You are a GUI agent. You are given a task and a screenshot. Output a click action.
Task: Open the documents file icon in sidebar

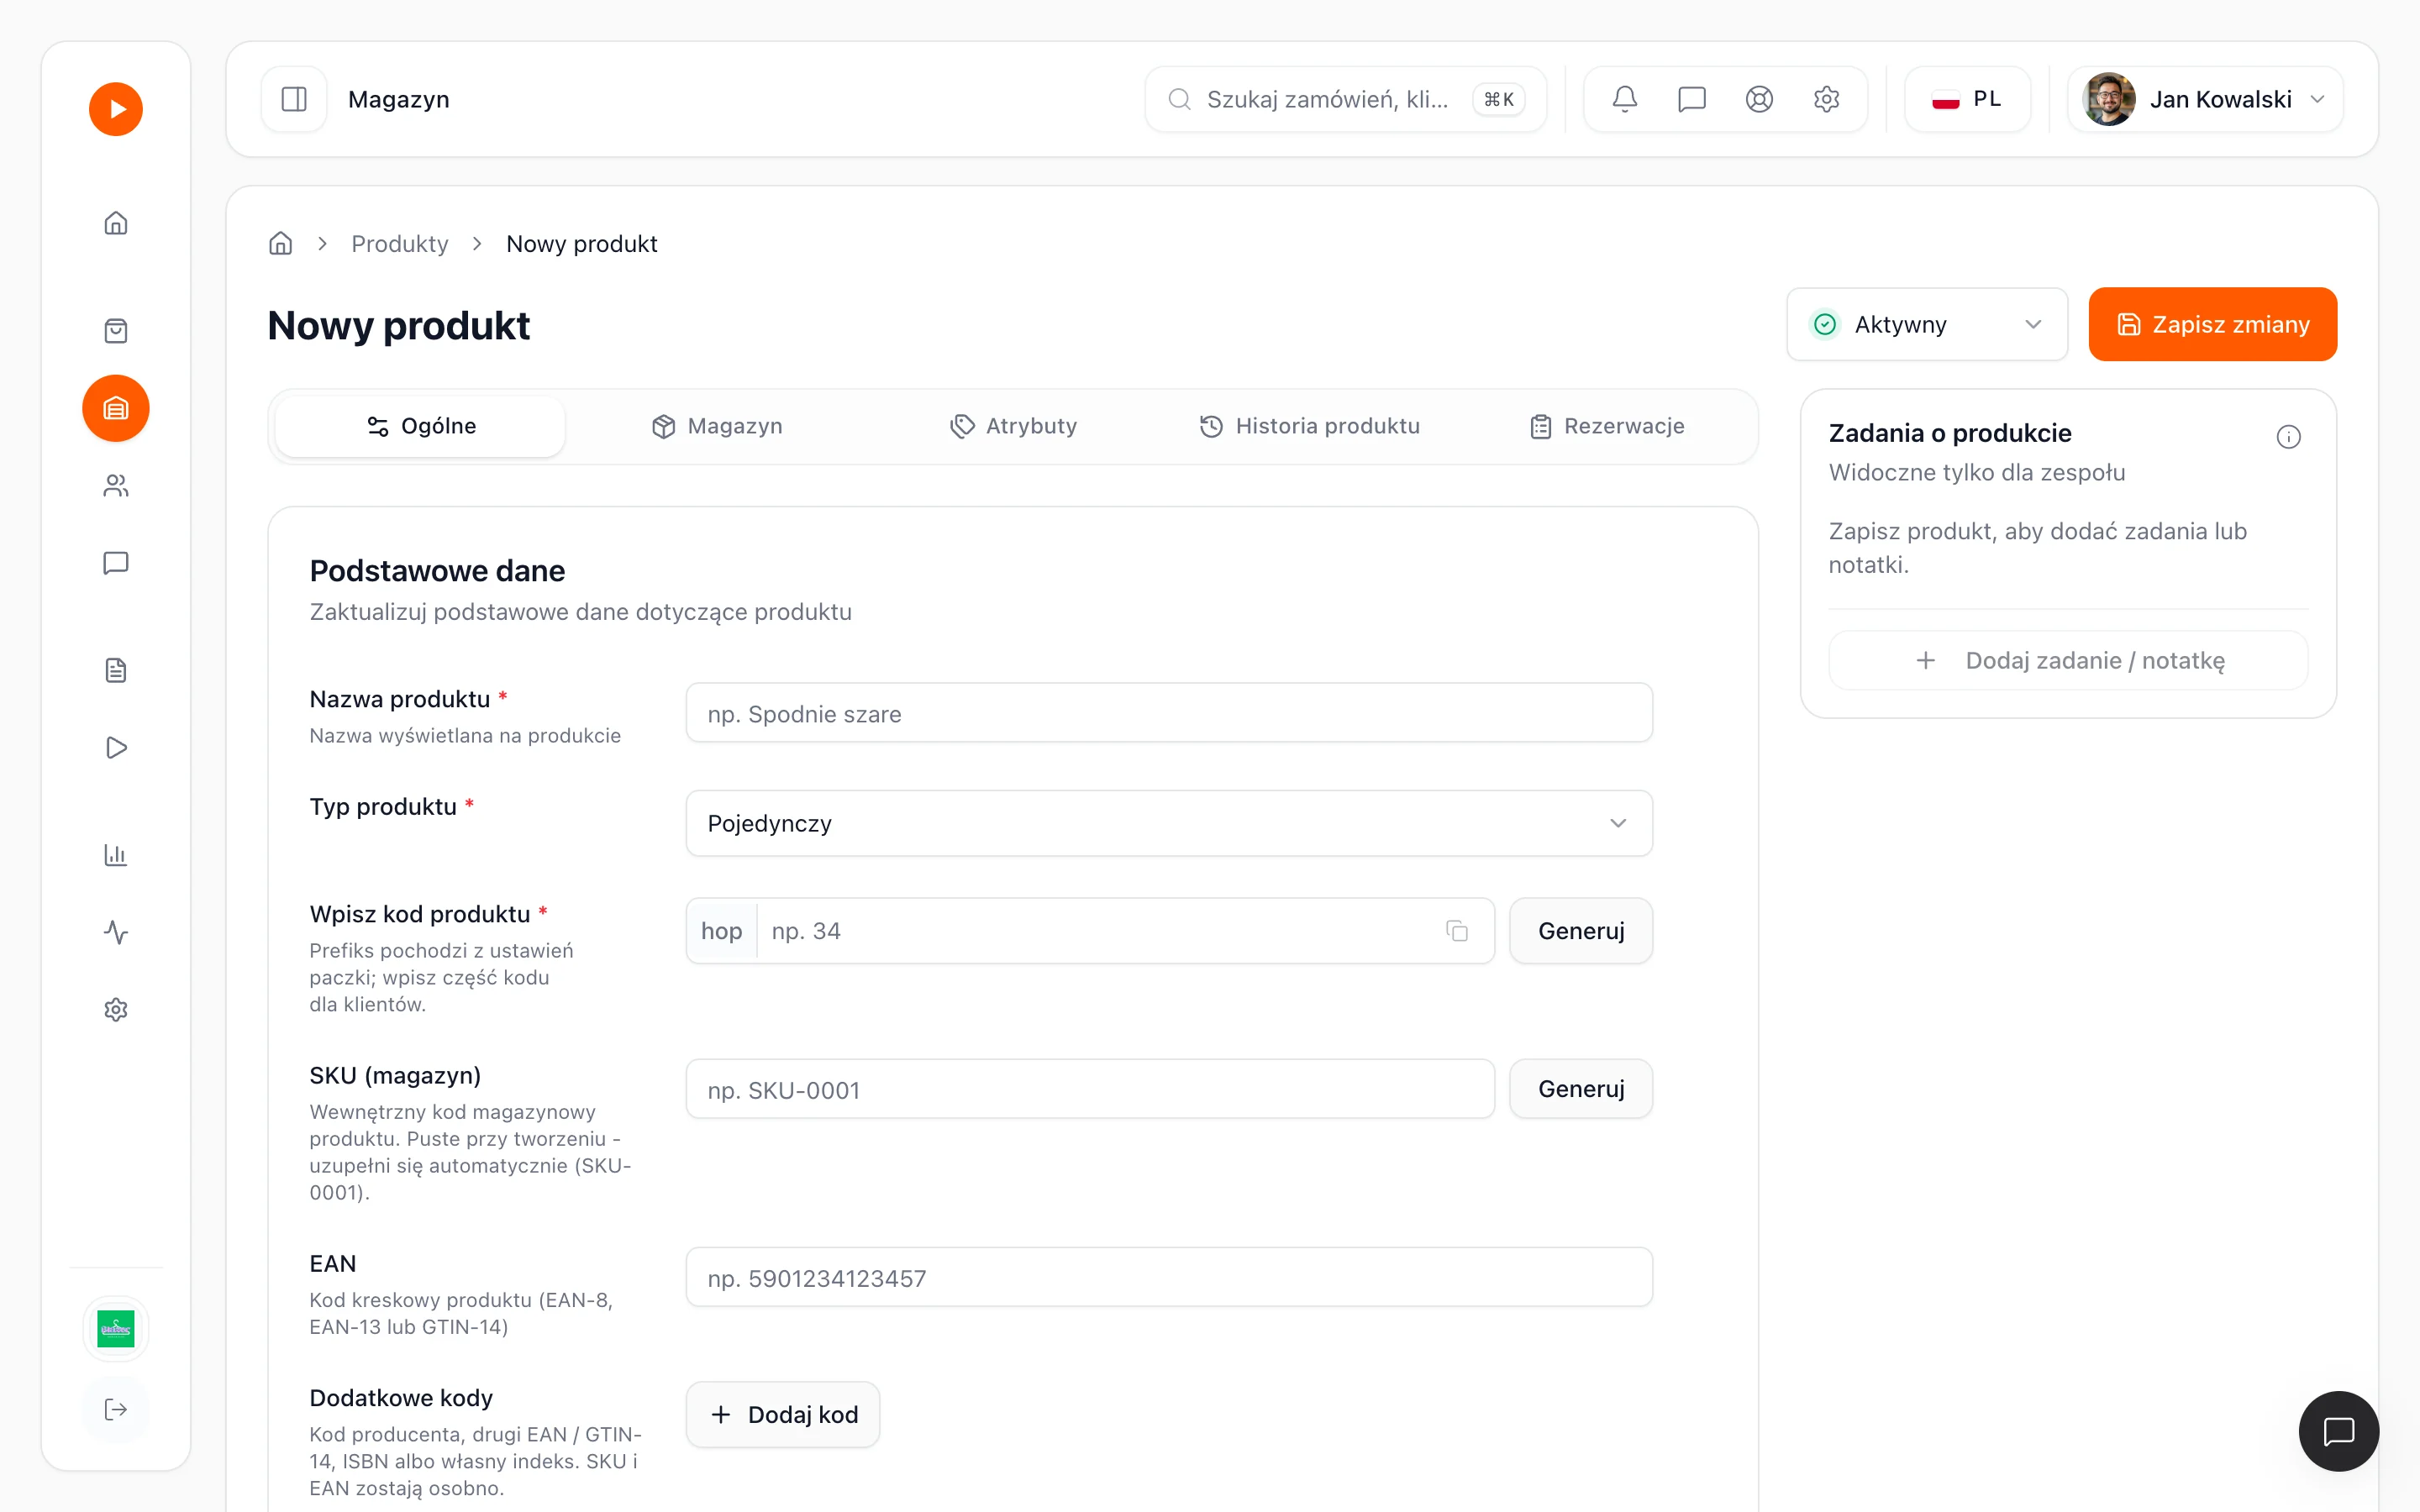(116, 670)
